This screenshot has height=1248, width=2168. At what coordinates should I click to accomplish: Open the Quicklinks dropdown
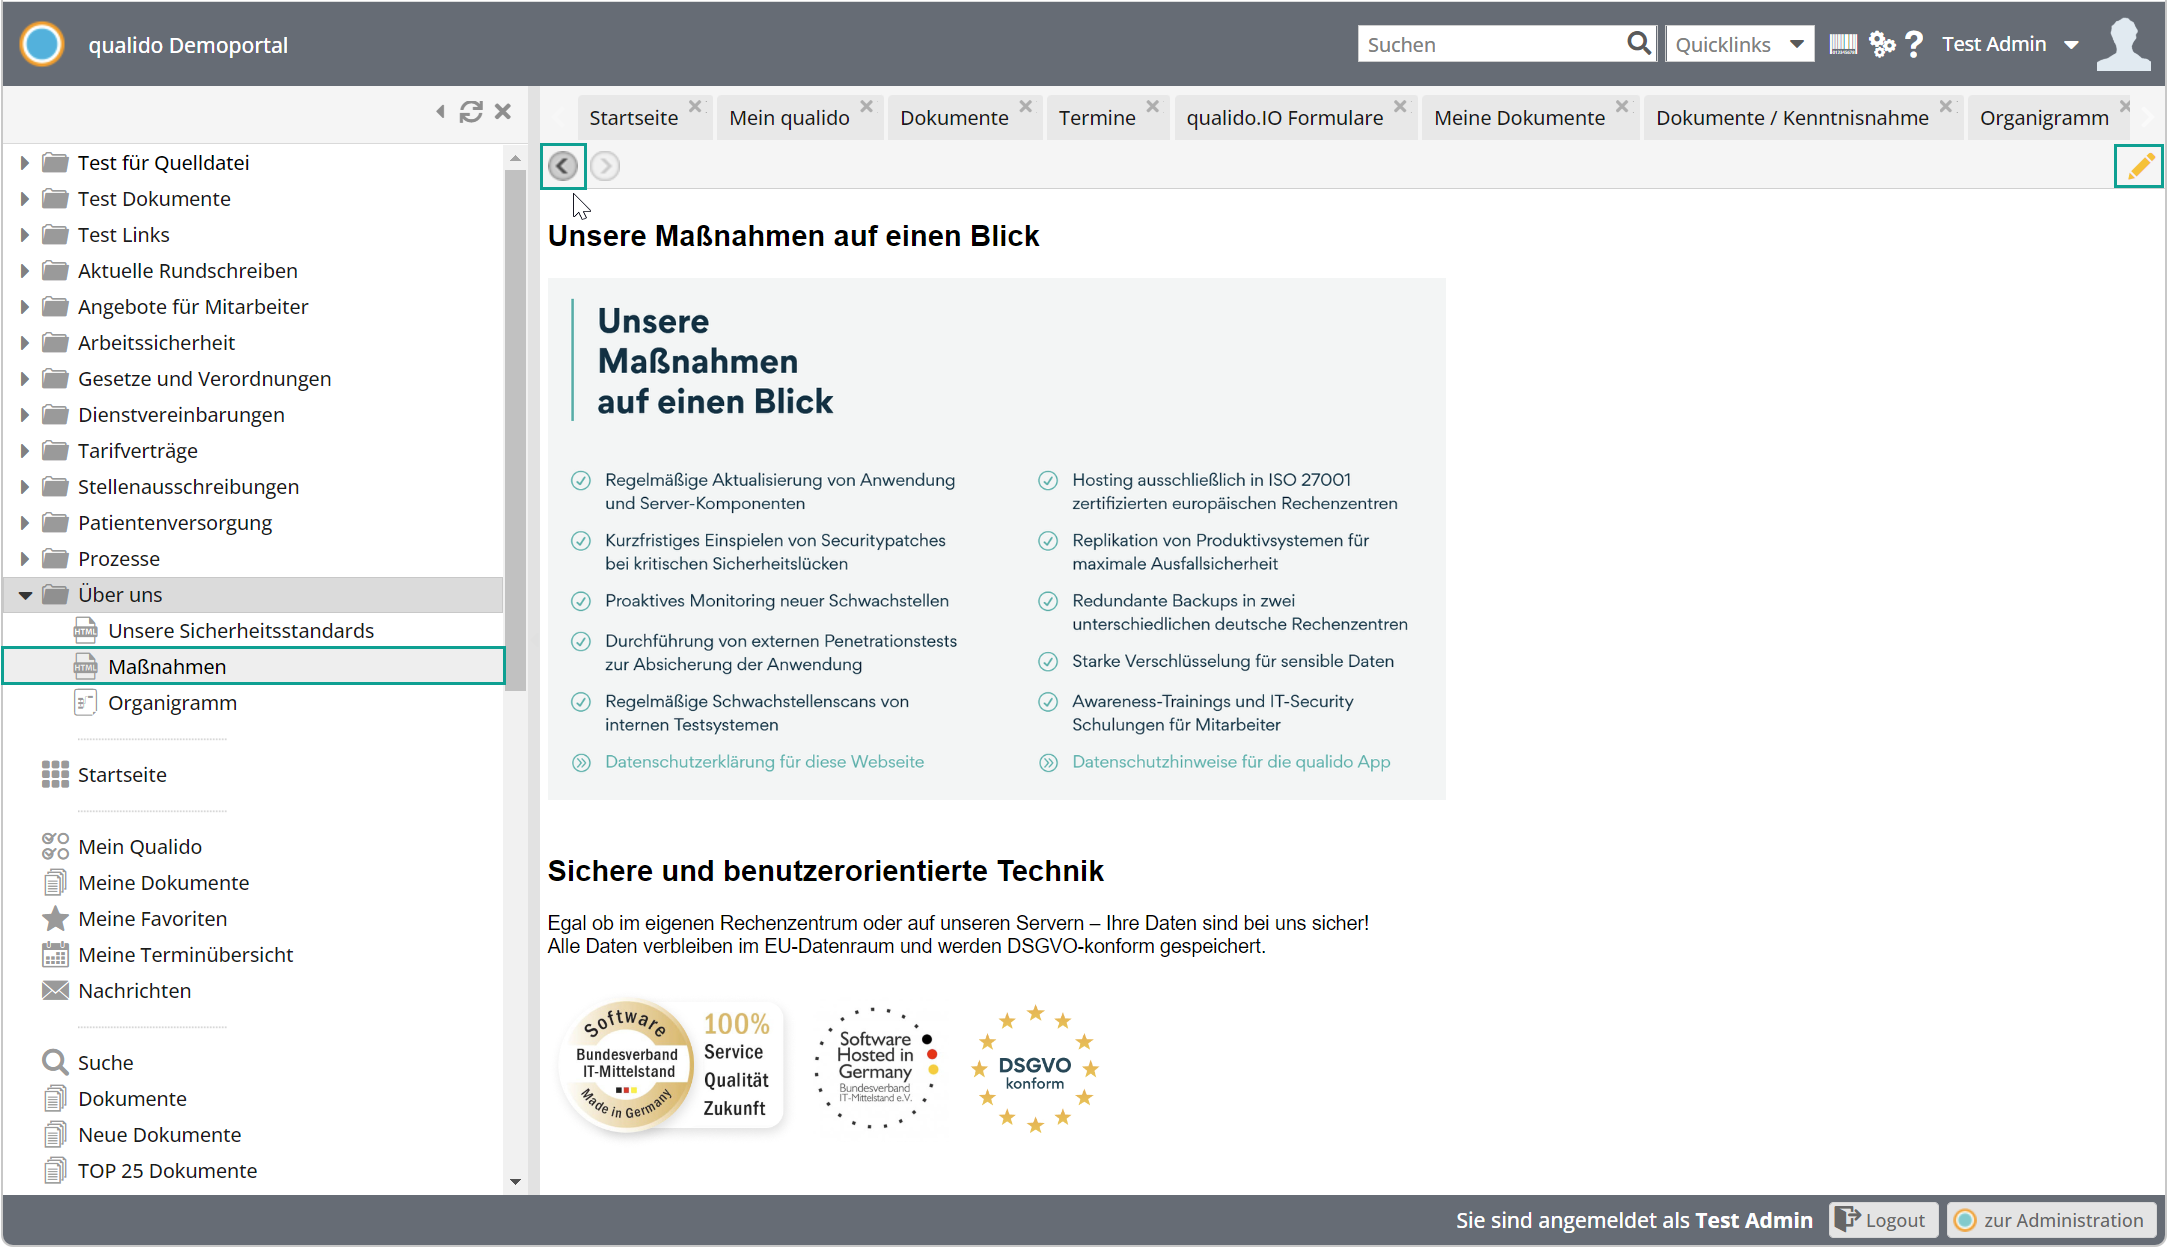1740,44
